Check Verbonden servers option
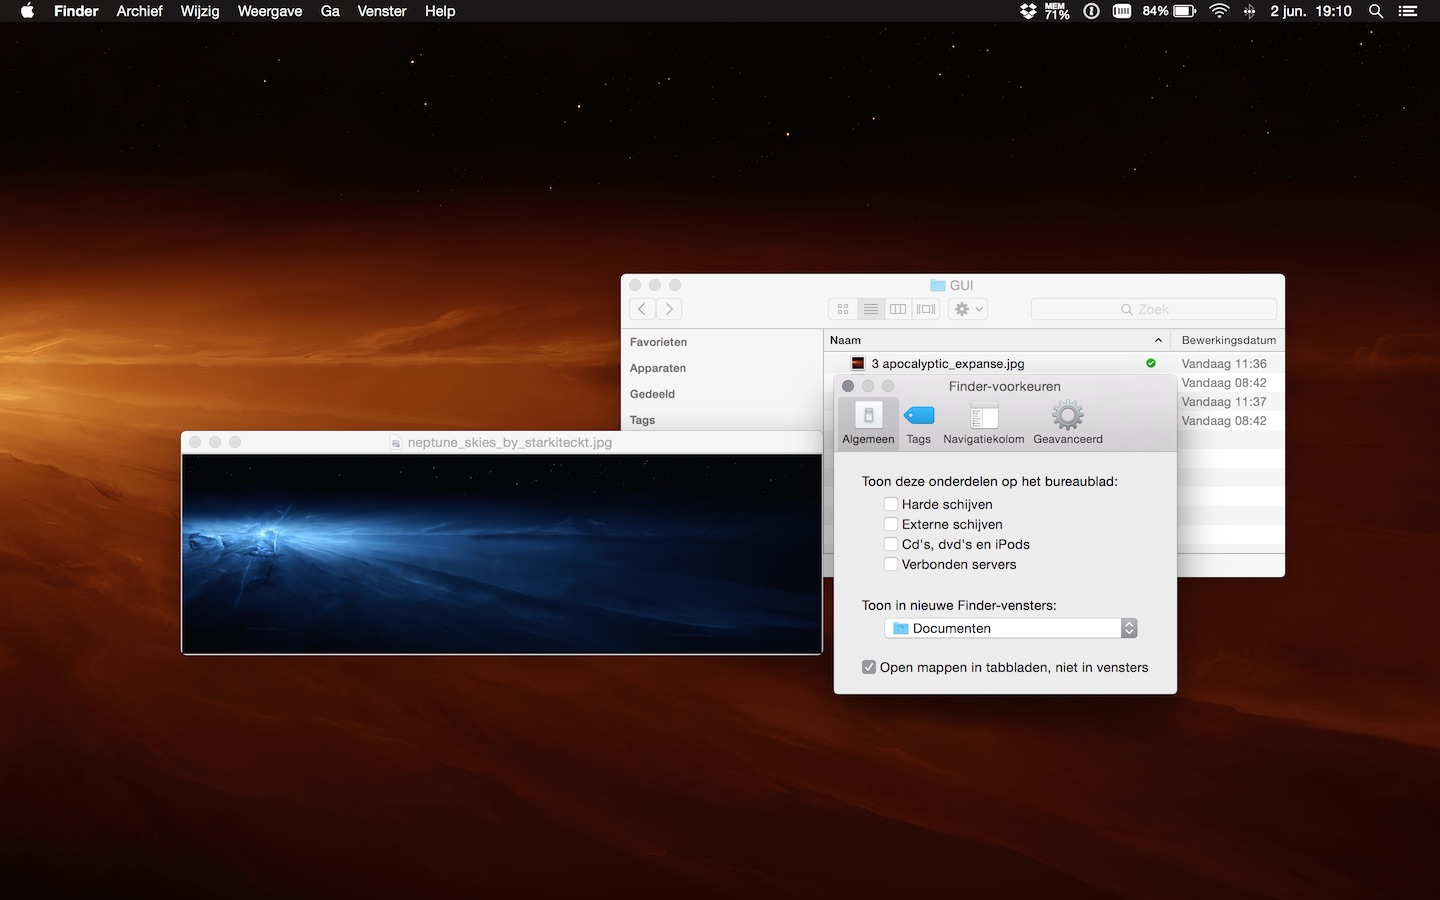The image size is (1440, 900). click(891, 564)
